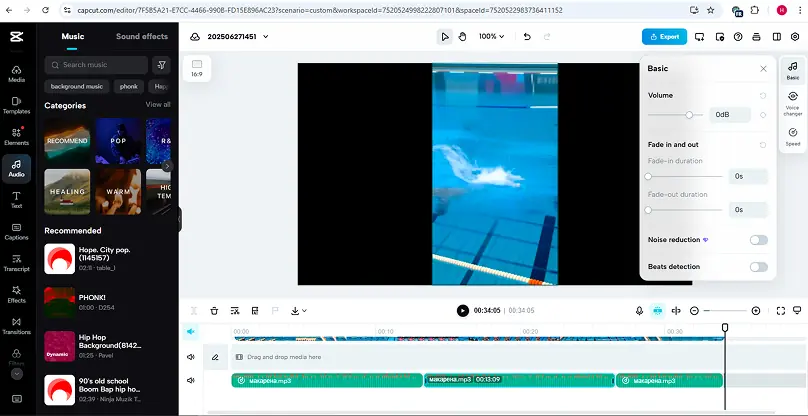Add volume keyframe diamond
This screenshot has height=416, width=808.
click(x=763, y=115)
